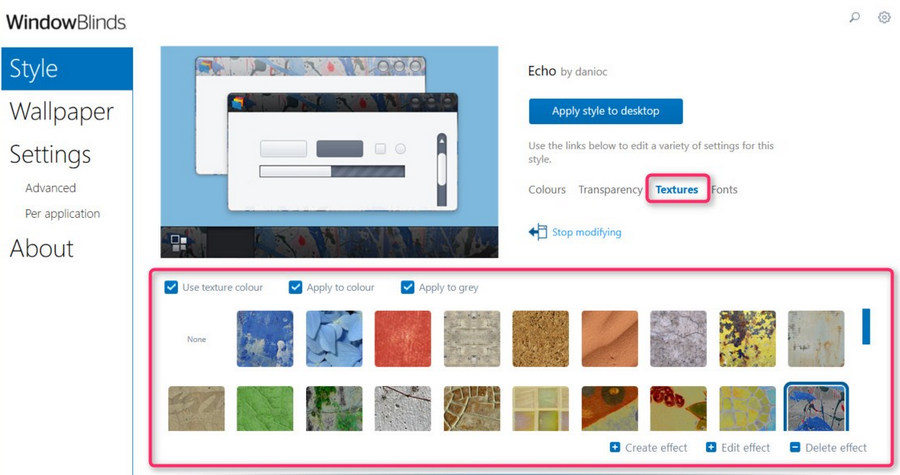
Task: Open the Wallpaper section in sidebar
Action: pyautogui.click(x=62, y=111)
